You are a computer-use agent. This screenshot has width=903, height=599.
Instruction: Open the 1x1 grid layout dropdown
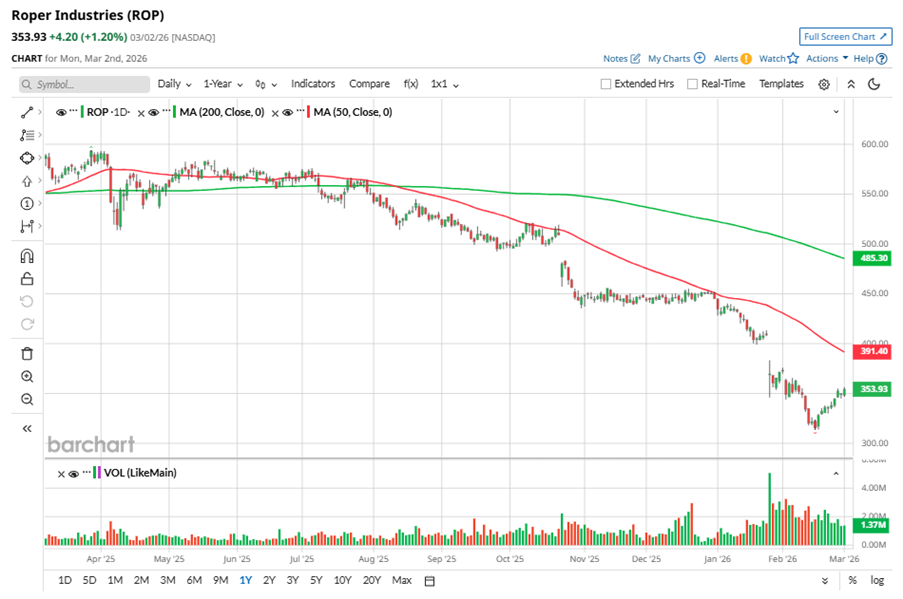coord(445,84)
